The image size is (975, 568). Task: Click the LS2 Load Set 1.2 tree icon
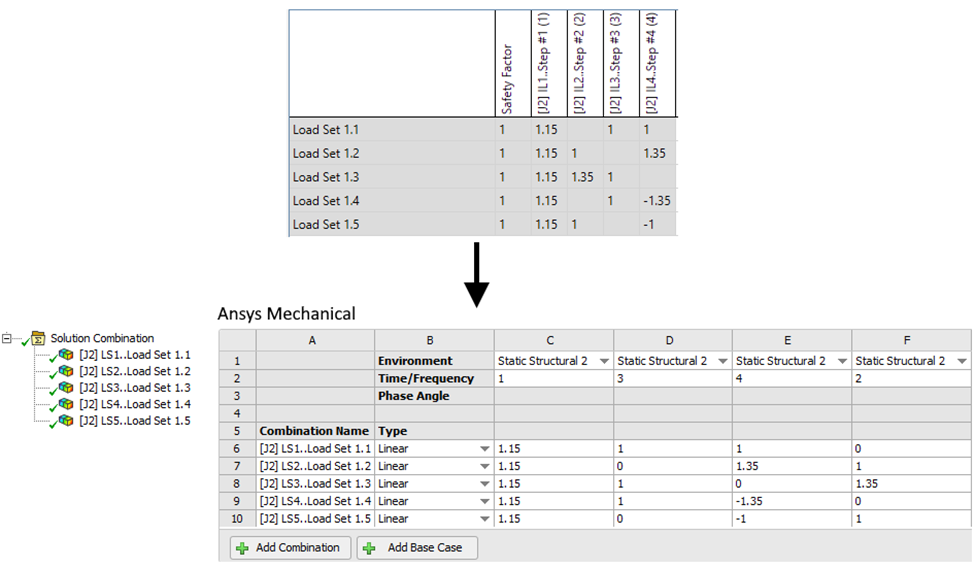click(x=66, y=371)
